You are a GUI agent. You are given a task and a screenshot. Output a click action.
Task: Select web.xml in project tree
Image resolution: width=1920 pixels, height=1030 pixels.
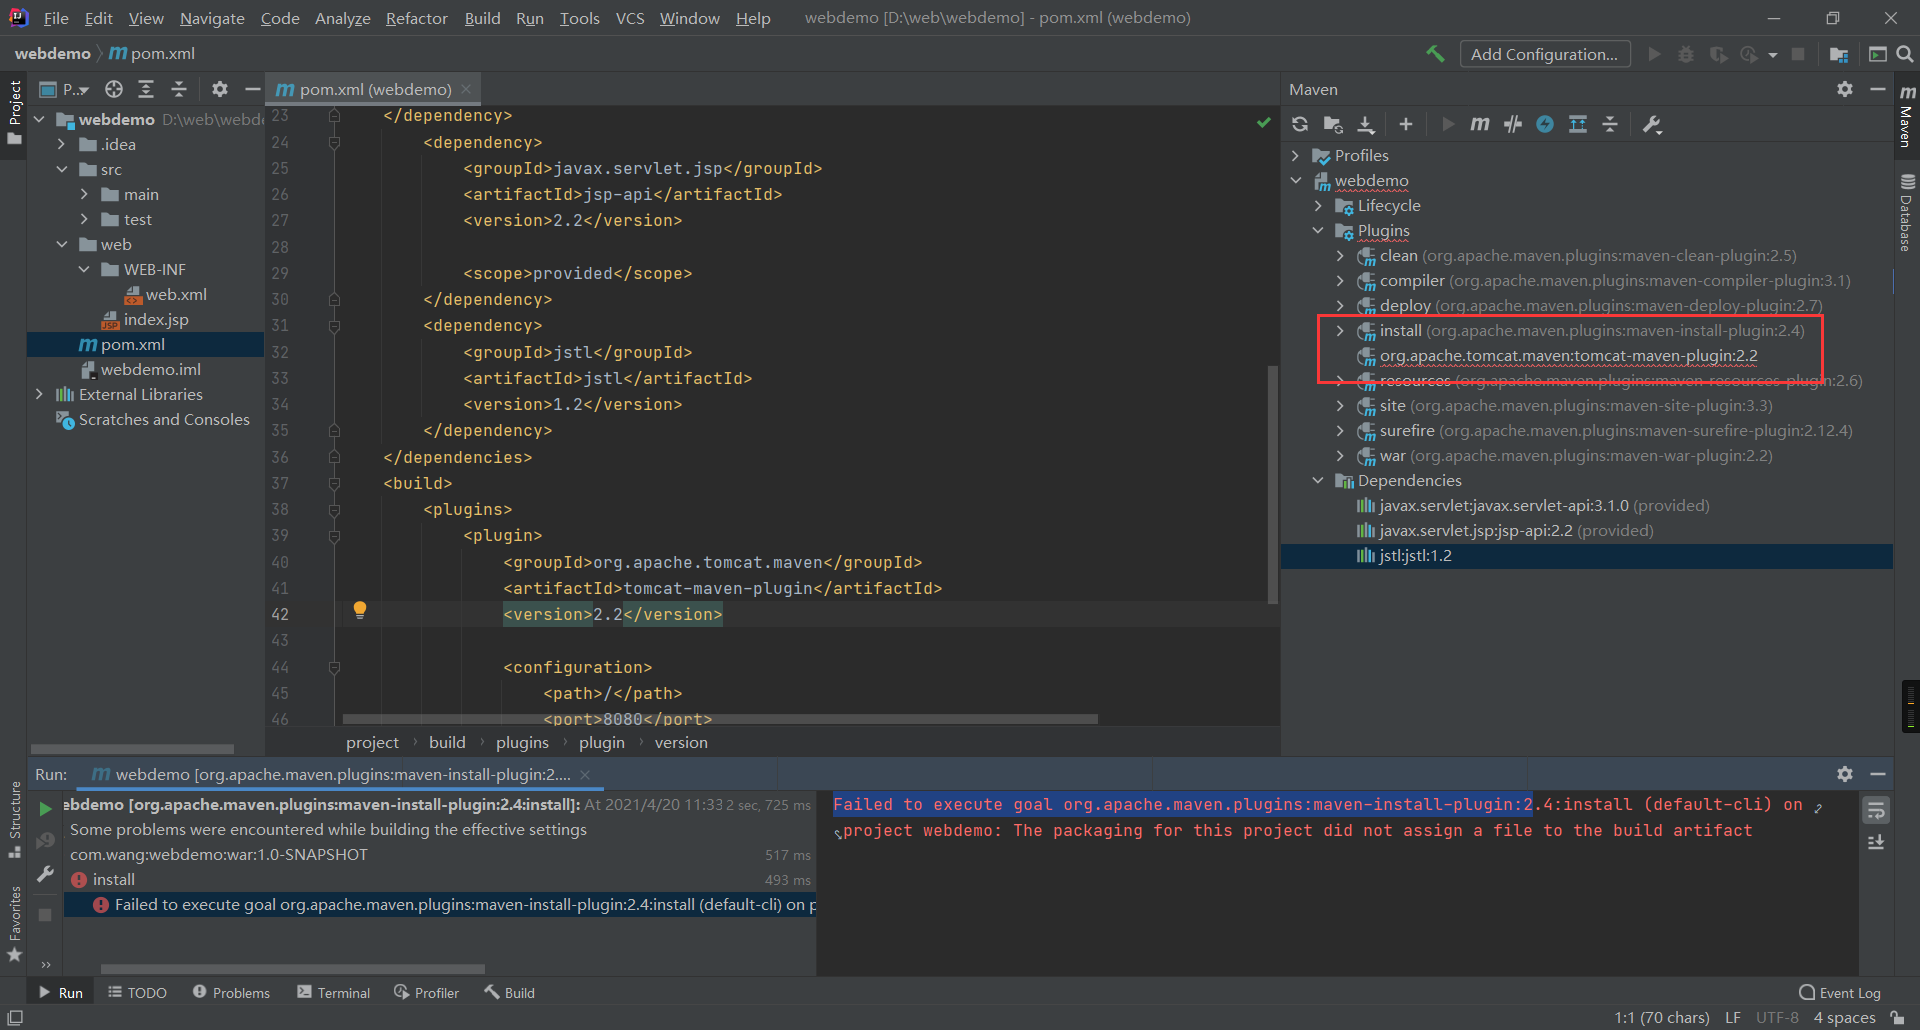(165, 294)
